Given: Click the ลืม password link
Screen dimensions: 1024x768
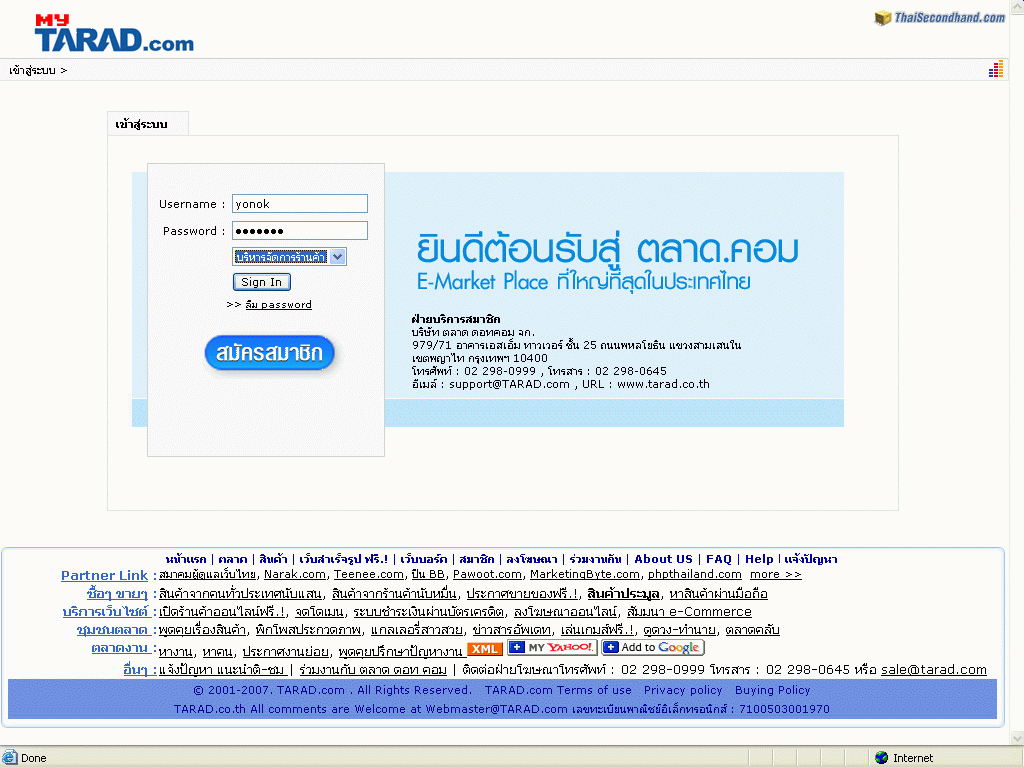Looking at the screenshot, I should point(278,305).
